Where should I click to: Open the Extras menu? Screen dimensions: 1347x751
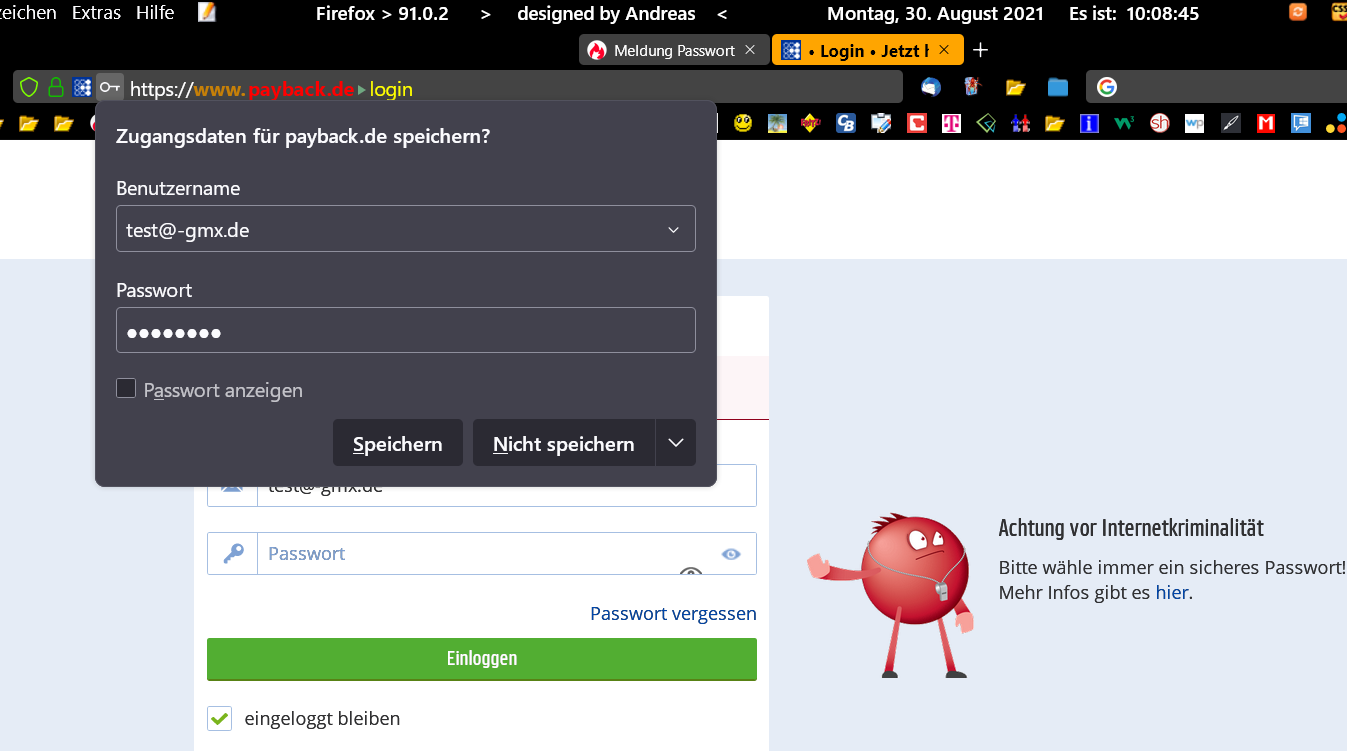[x=96, y=13]
